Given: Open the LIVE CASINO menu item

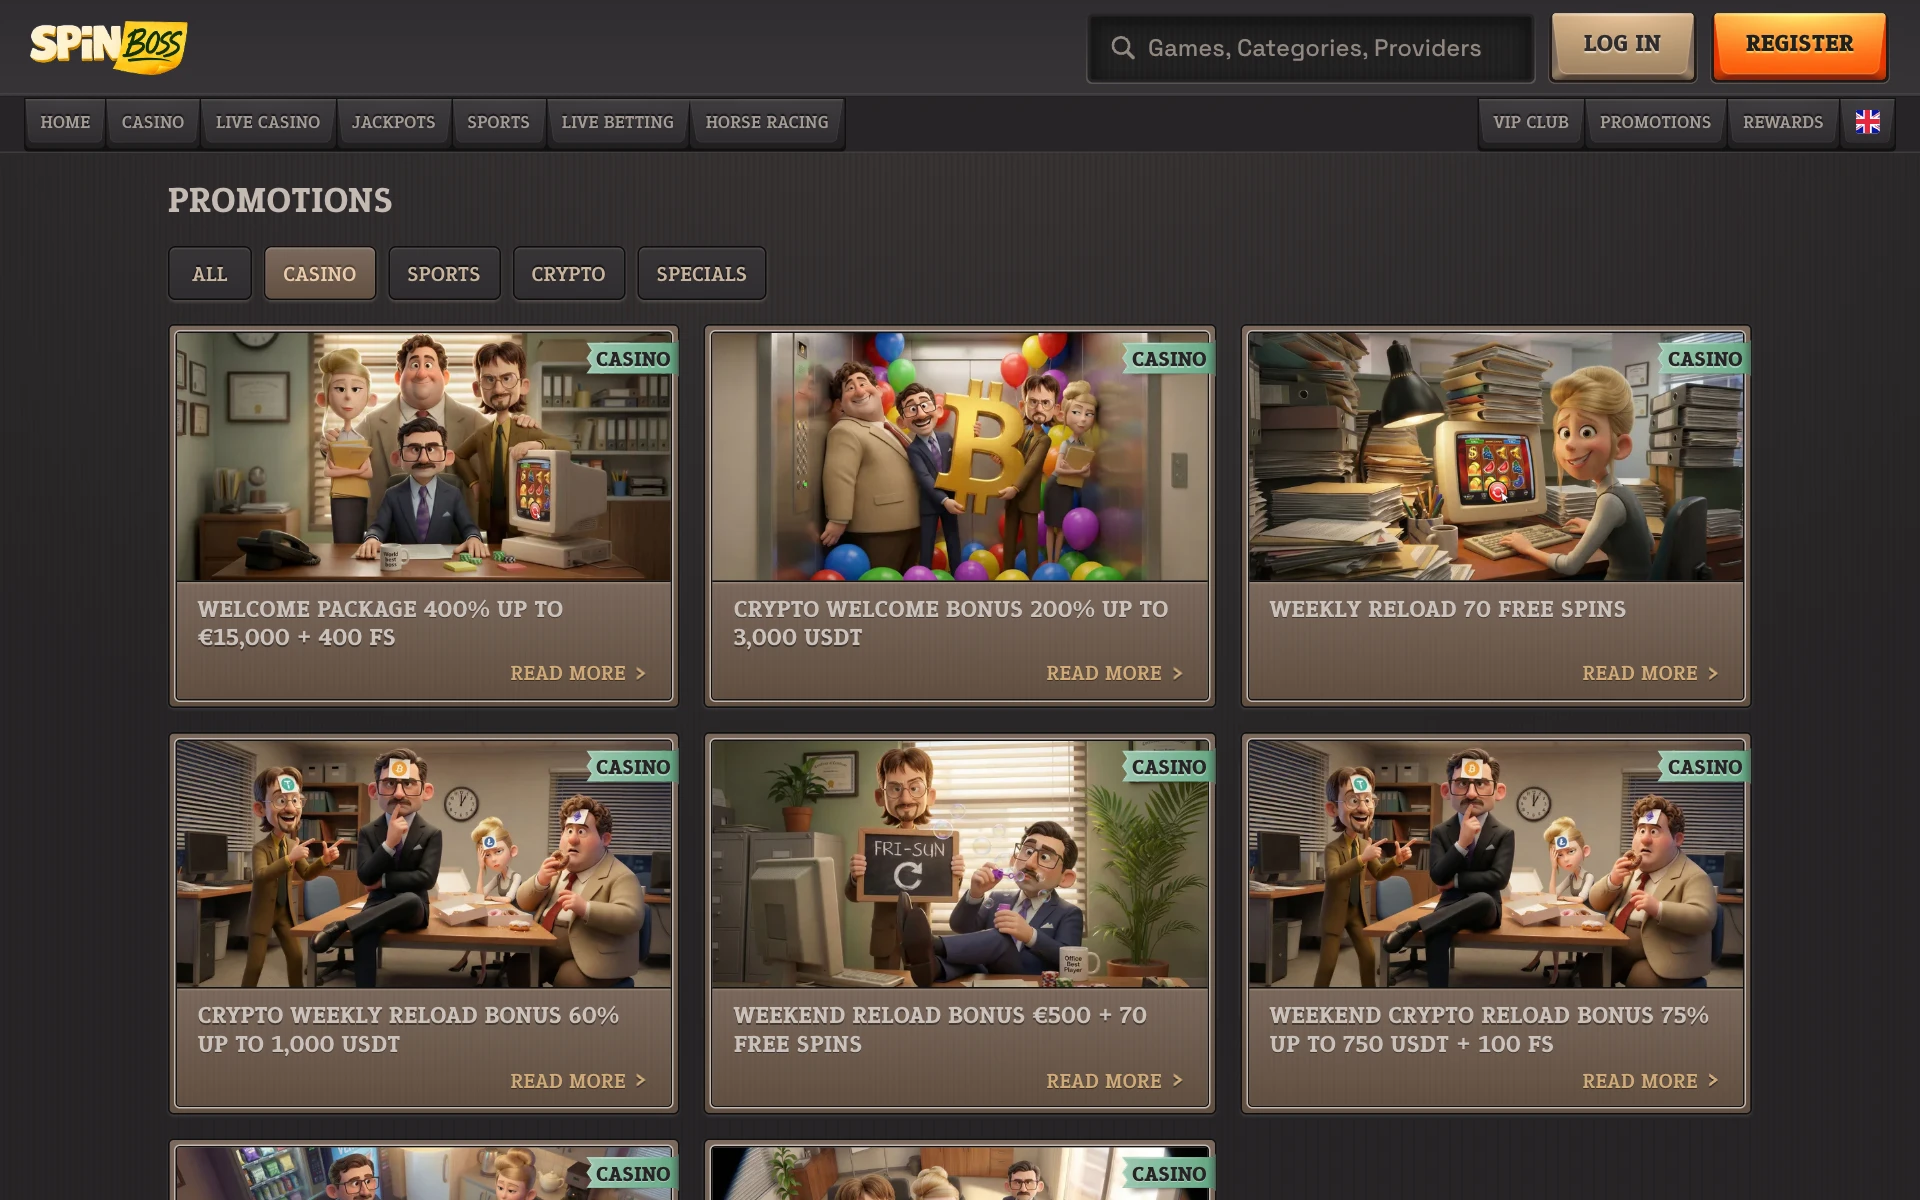Looking at the screenshot, I should click(268, 122).
